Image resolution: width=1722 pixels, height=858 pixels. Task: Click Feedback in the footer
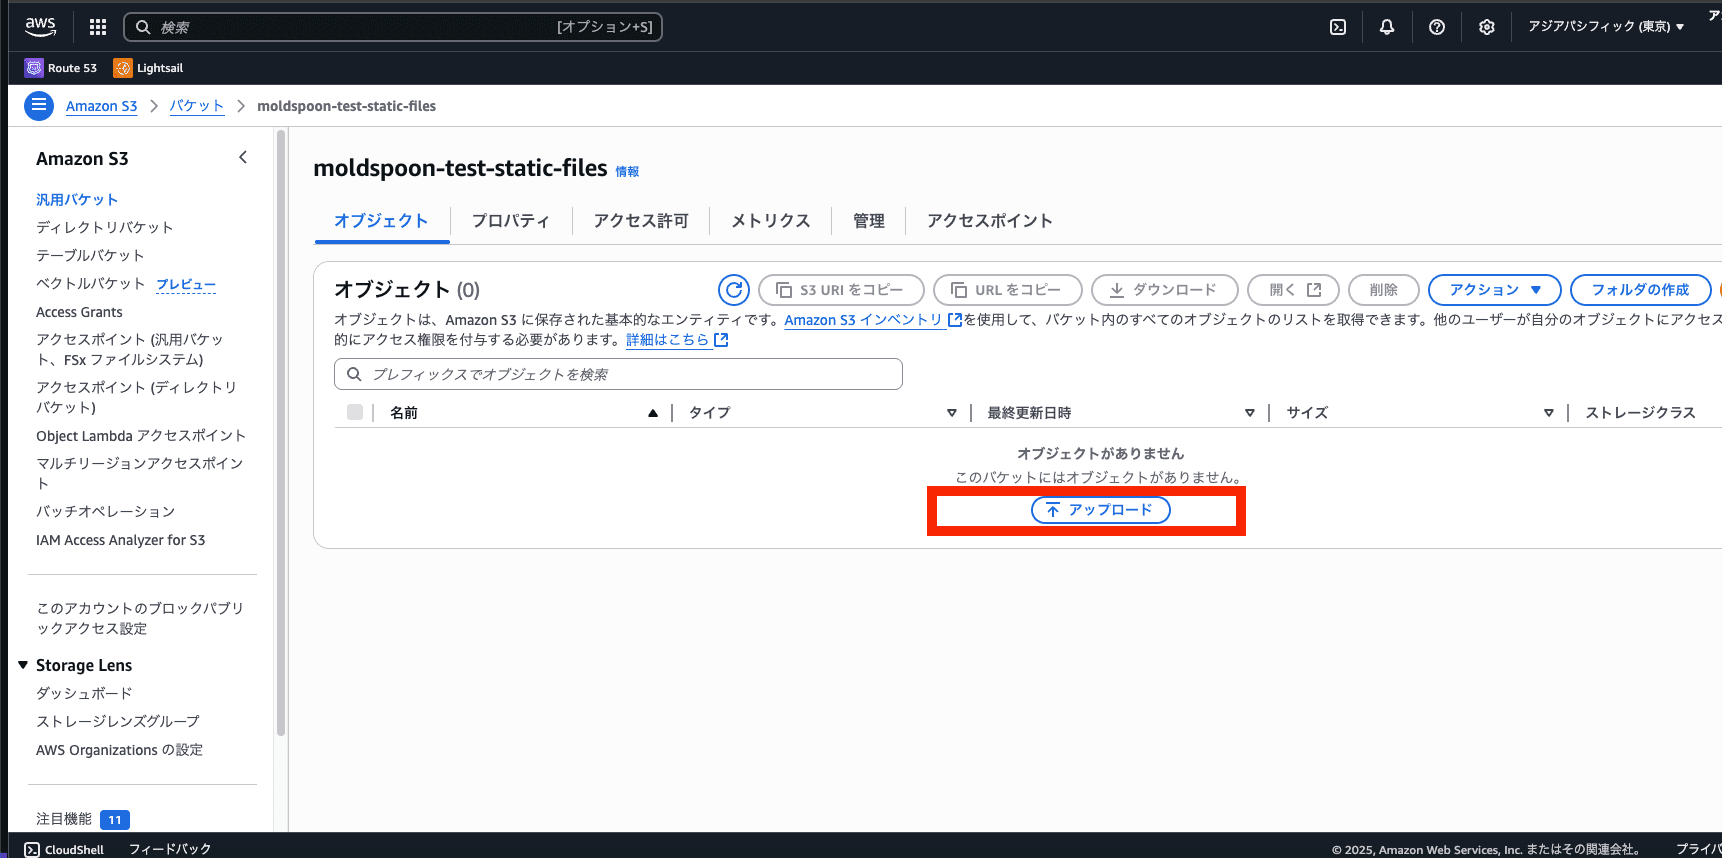coord(170,849)
